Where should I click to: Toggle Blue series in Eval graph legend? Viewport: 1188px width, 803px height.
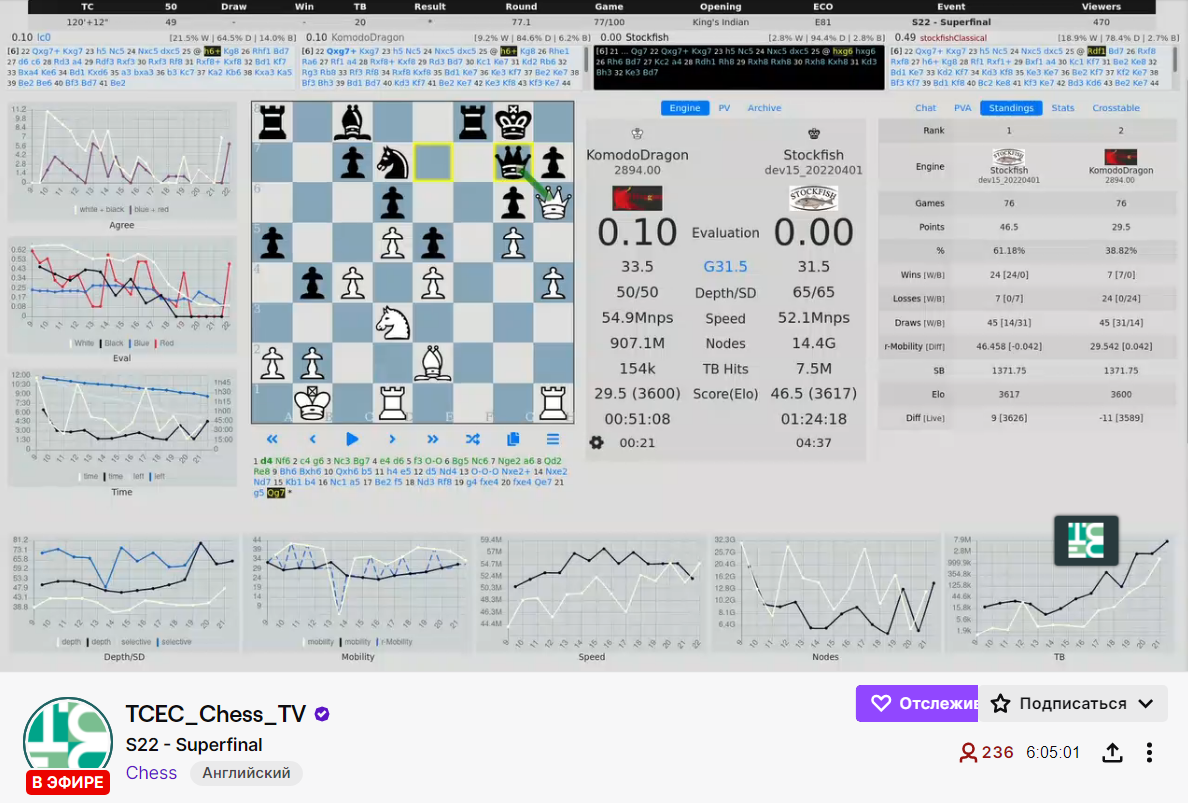pos(139,343)
